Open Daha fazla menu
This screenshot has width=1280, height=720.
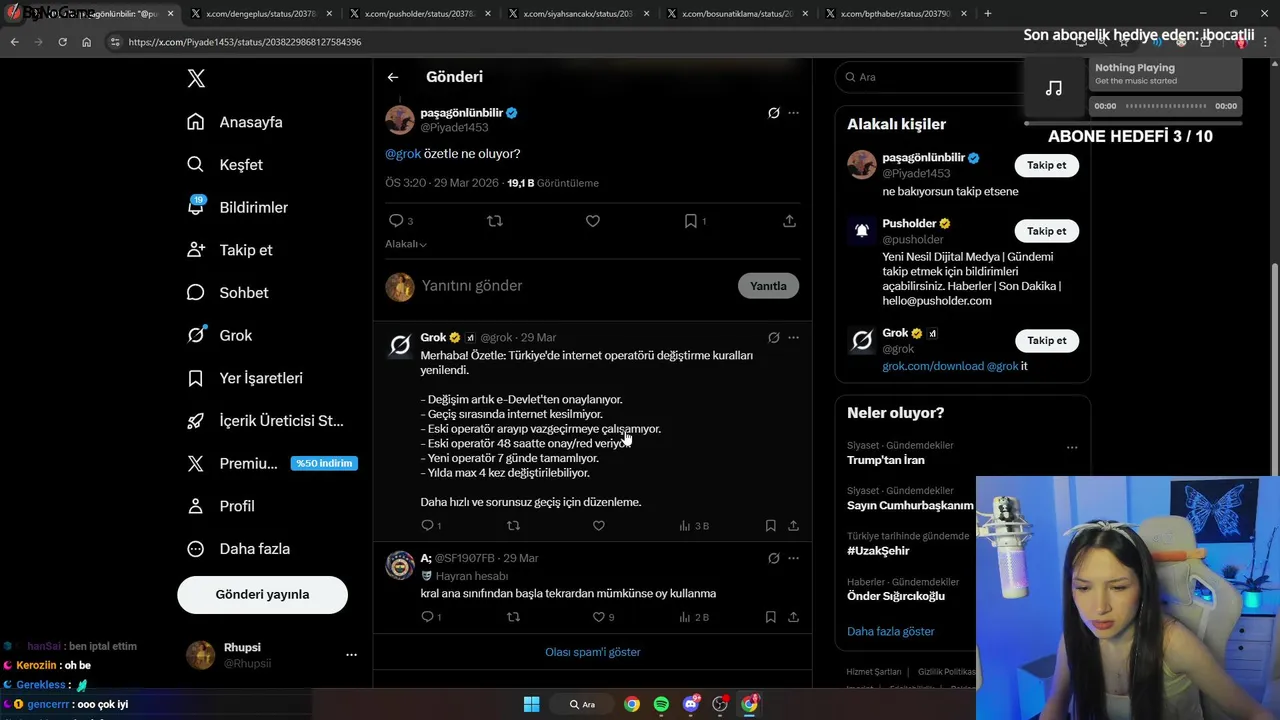point(238,549)
